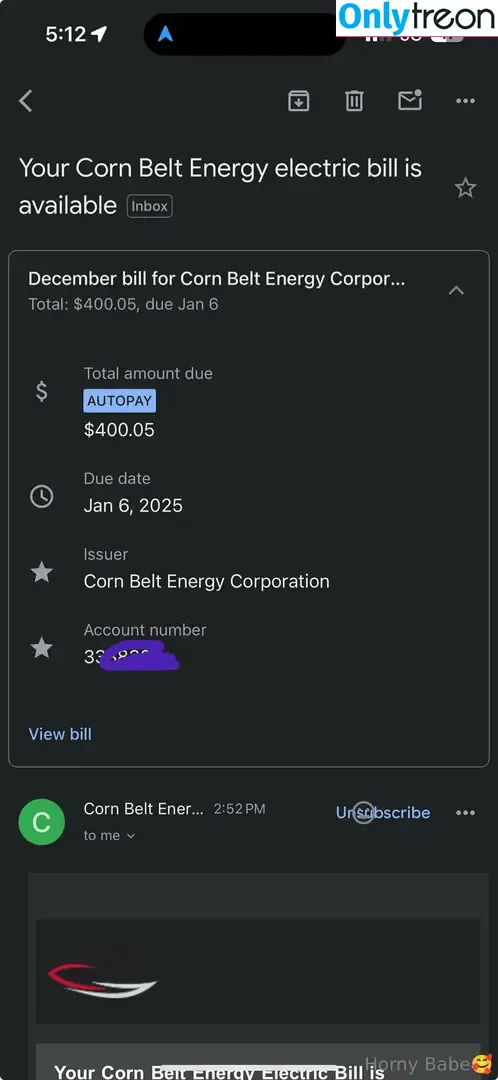Tap the Inbox label tag
This screenshot has height=1080, width=498.
[x=149, y=206]
